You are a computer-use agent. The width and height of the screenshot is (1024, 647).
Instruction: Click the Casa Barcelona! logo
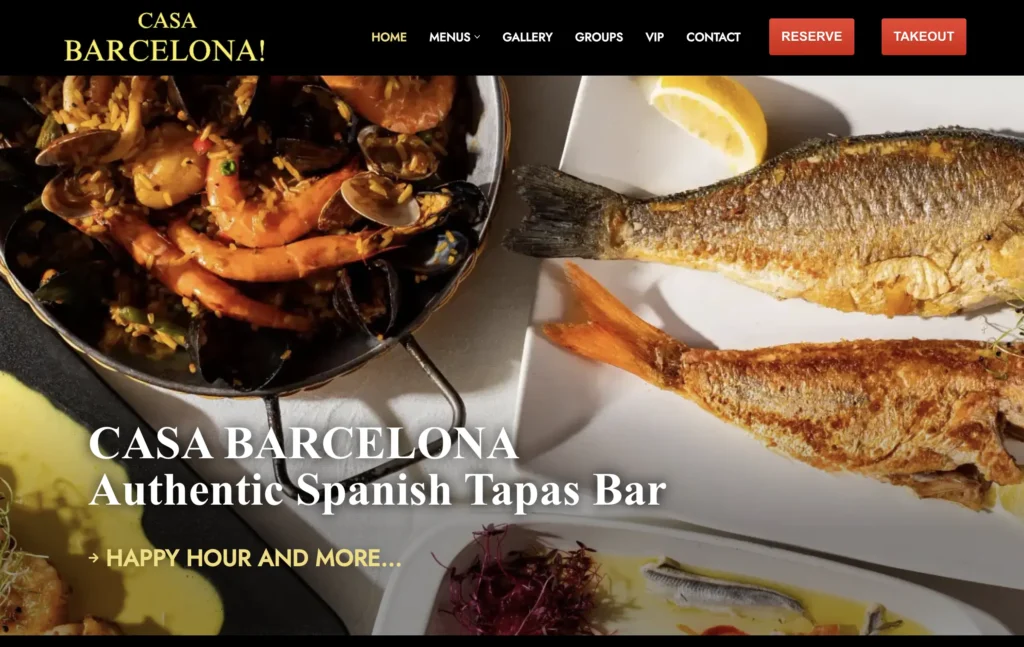tap(165, 38)
